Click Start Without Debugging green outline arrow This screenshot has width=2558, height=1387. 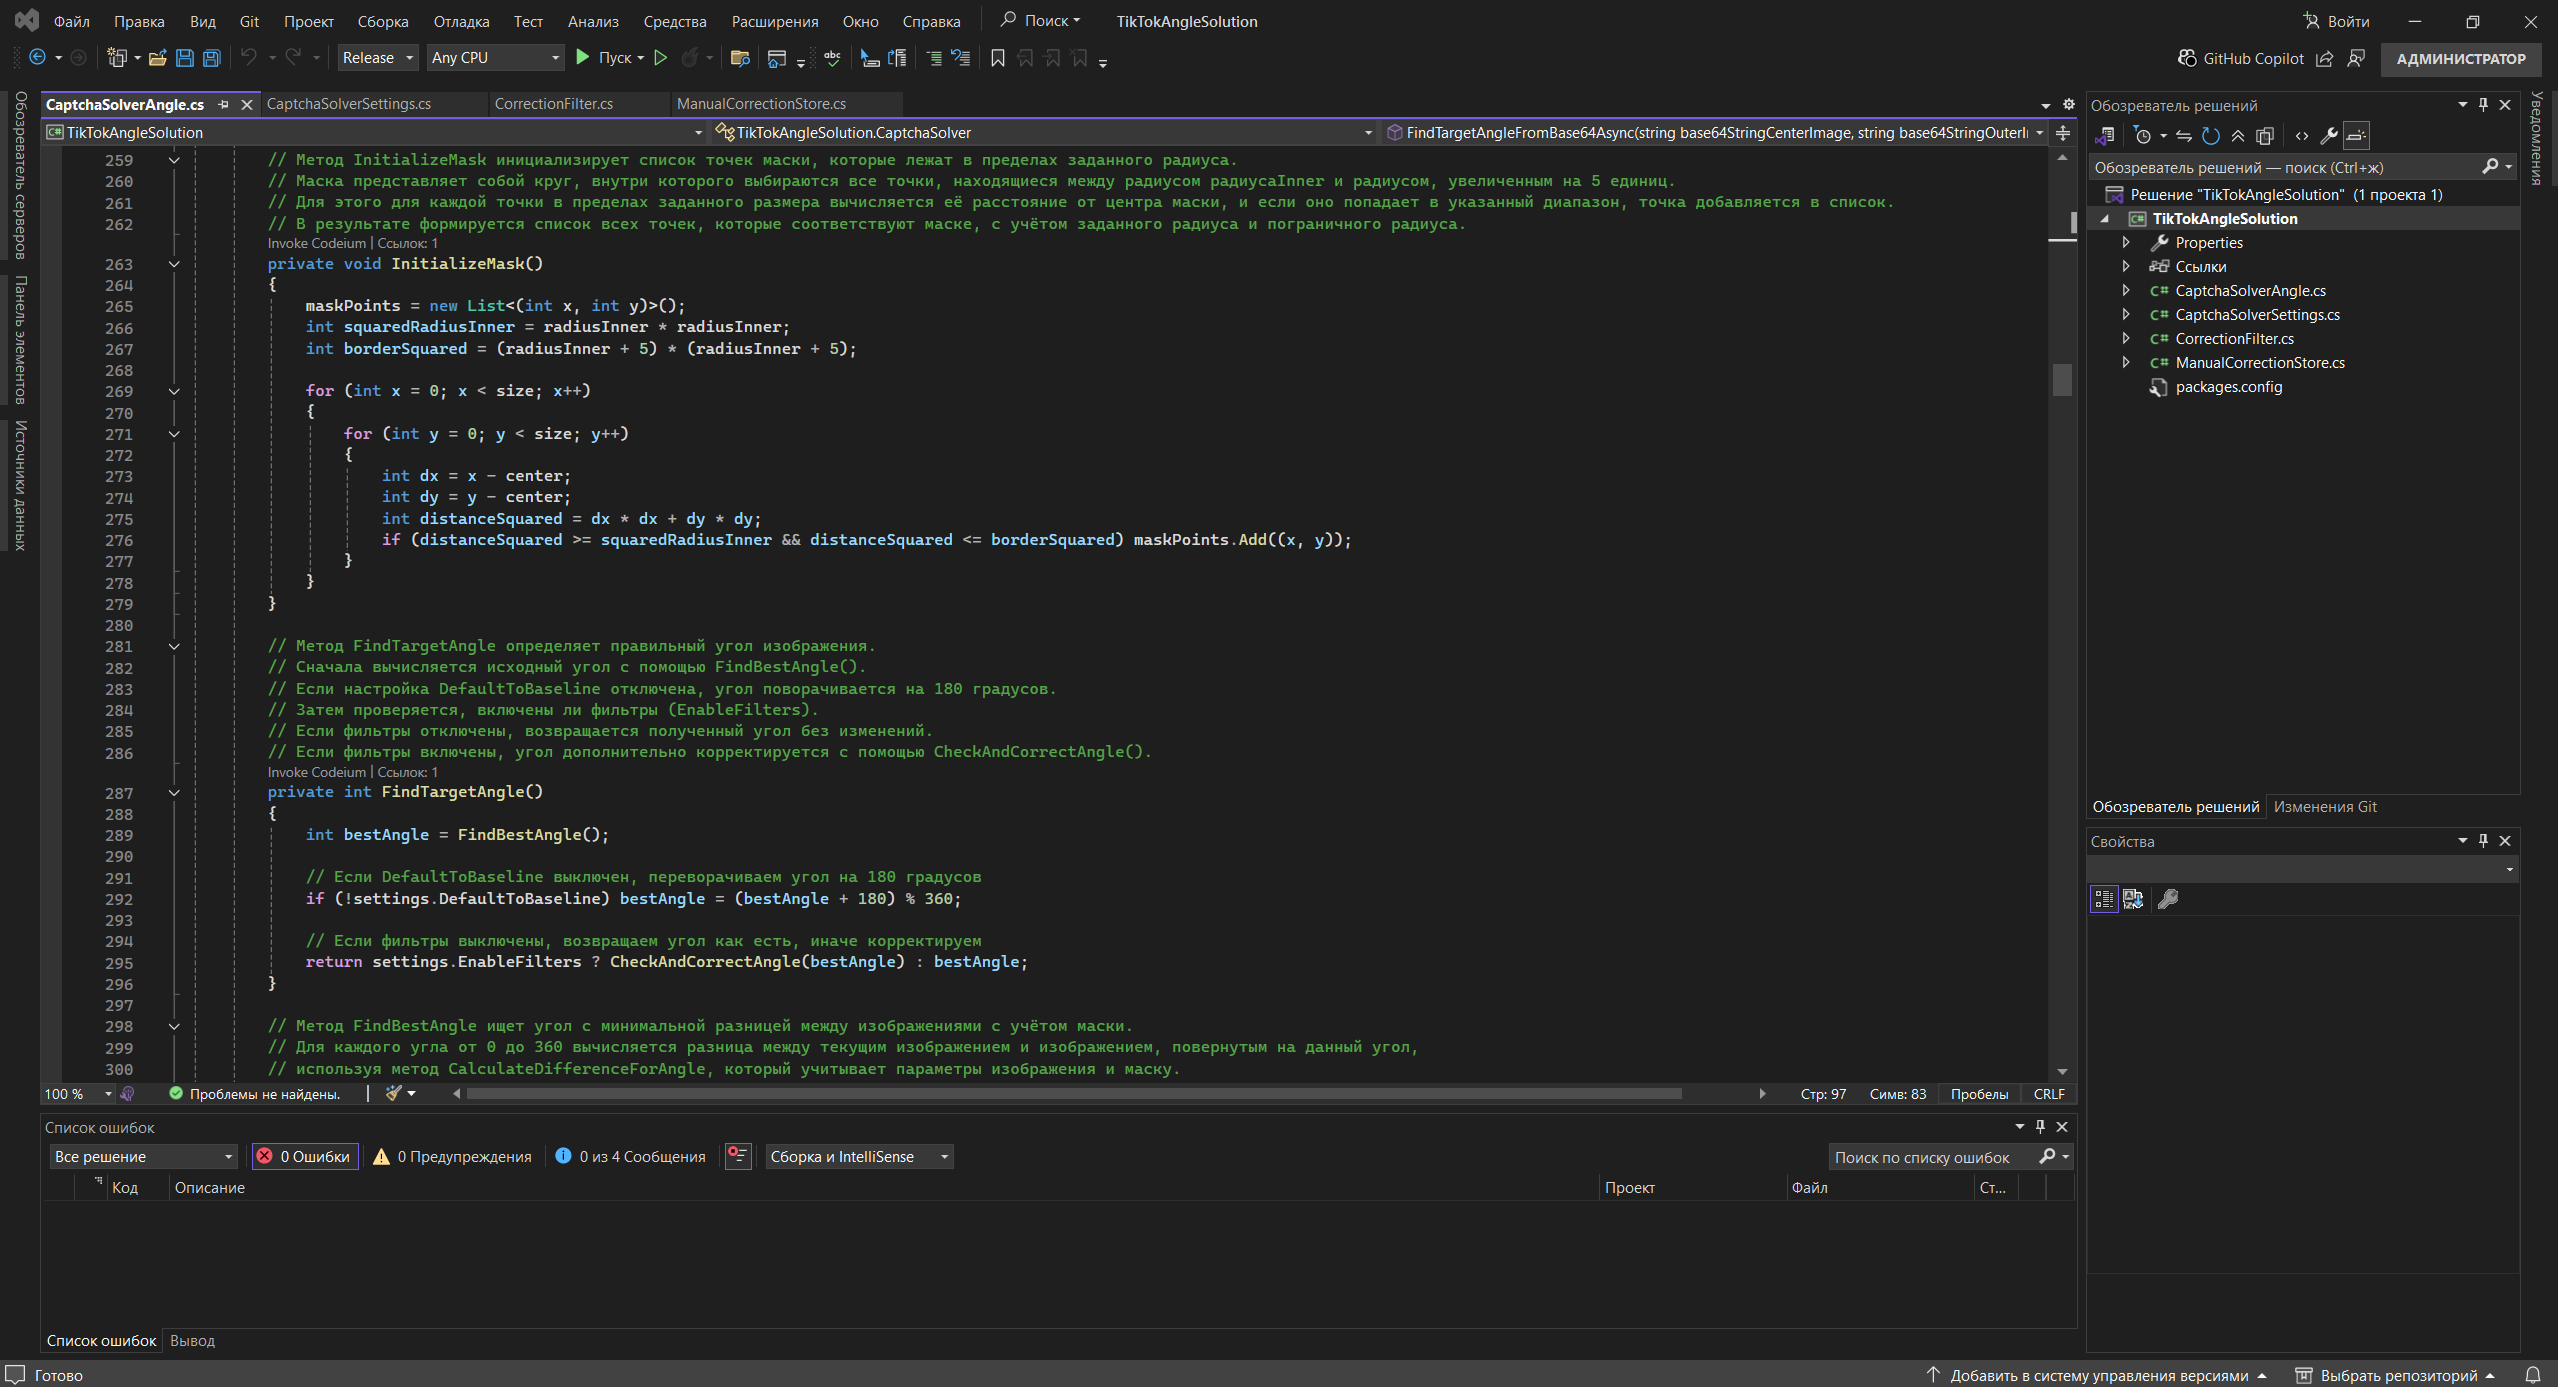coord(660,58)
